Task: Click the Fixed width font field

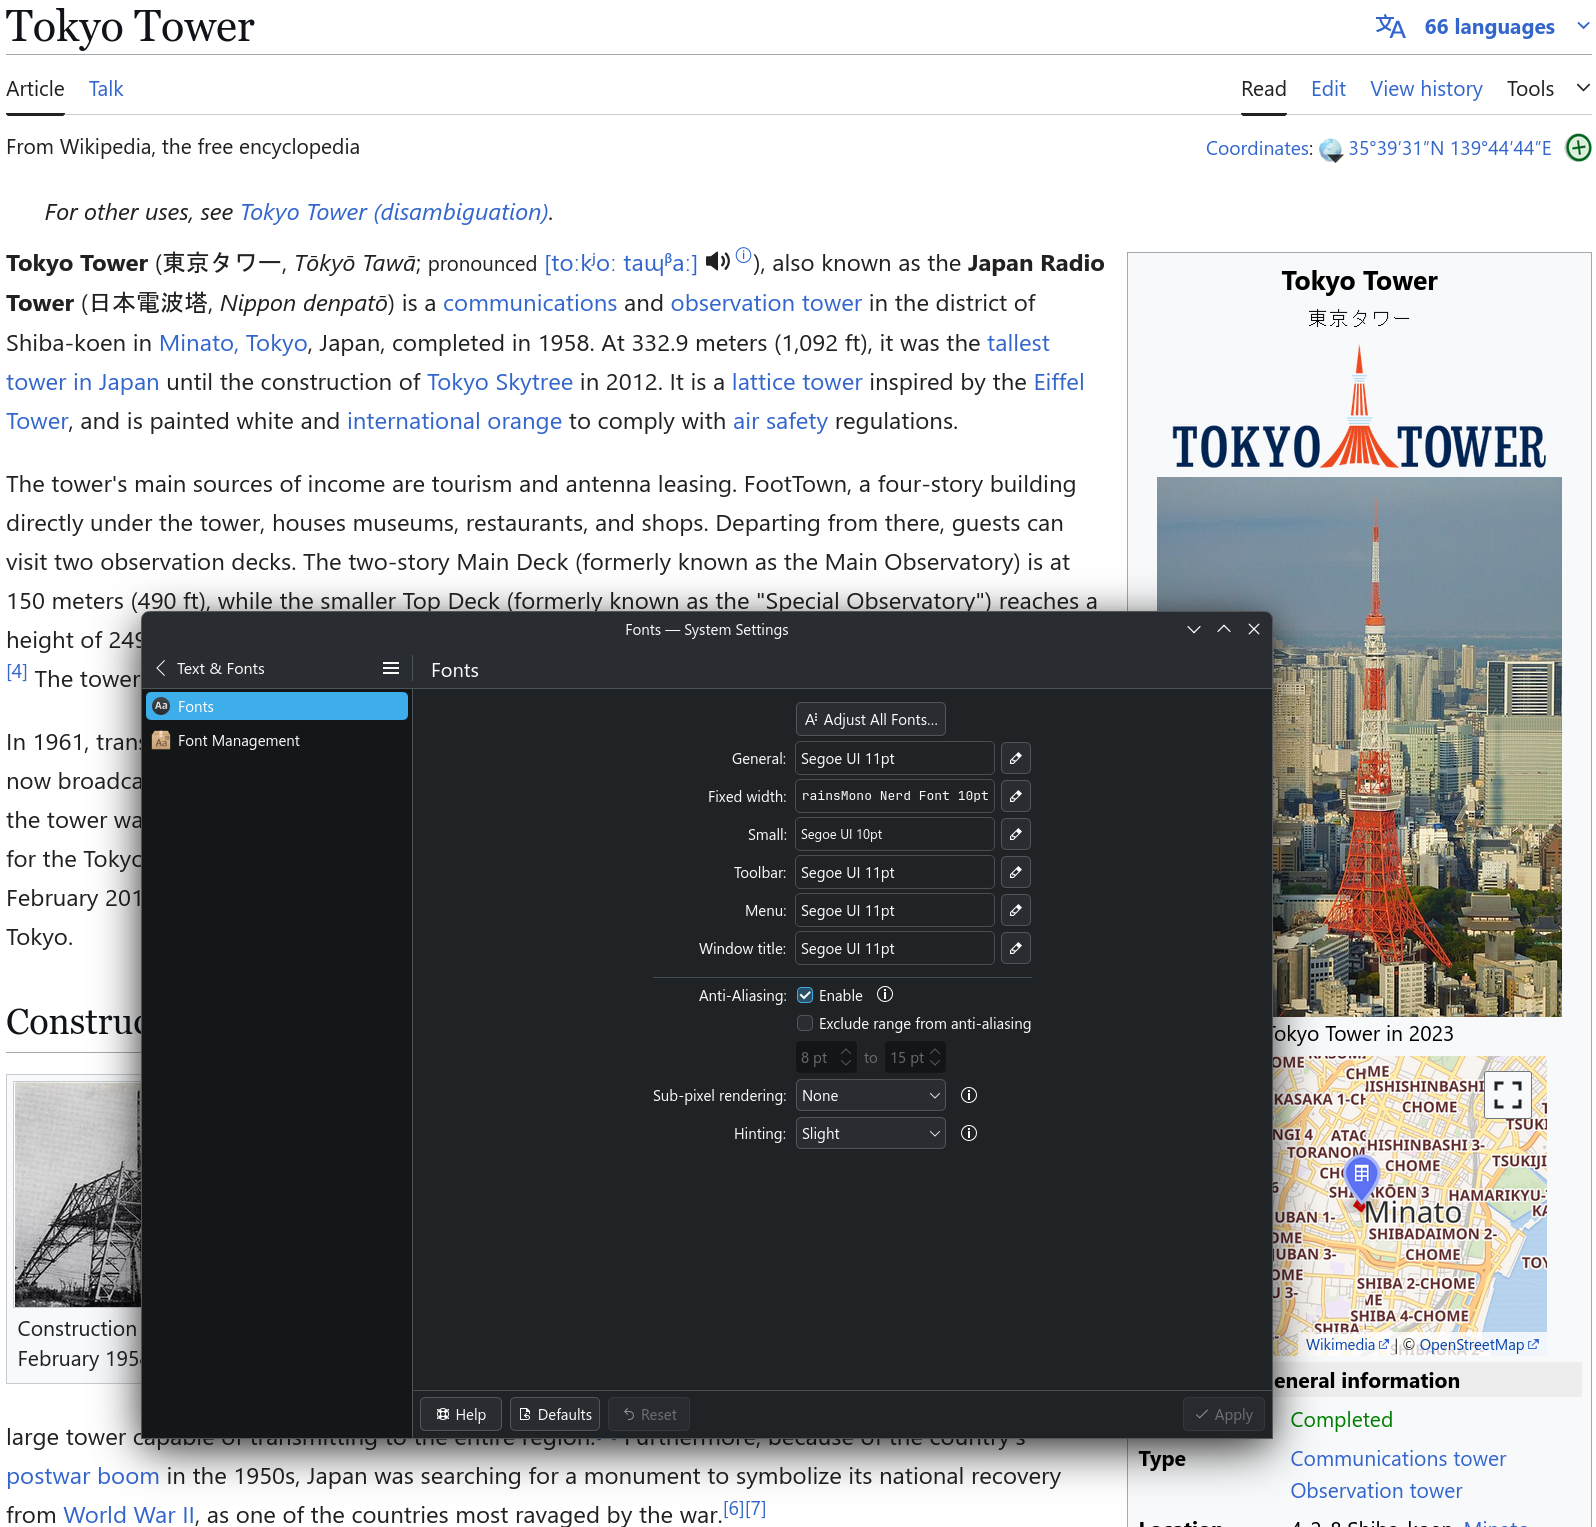Action: 895,796
